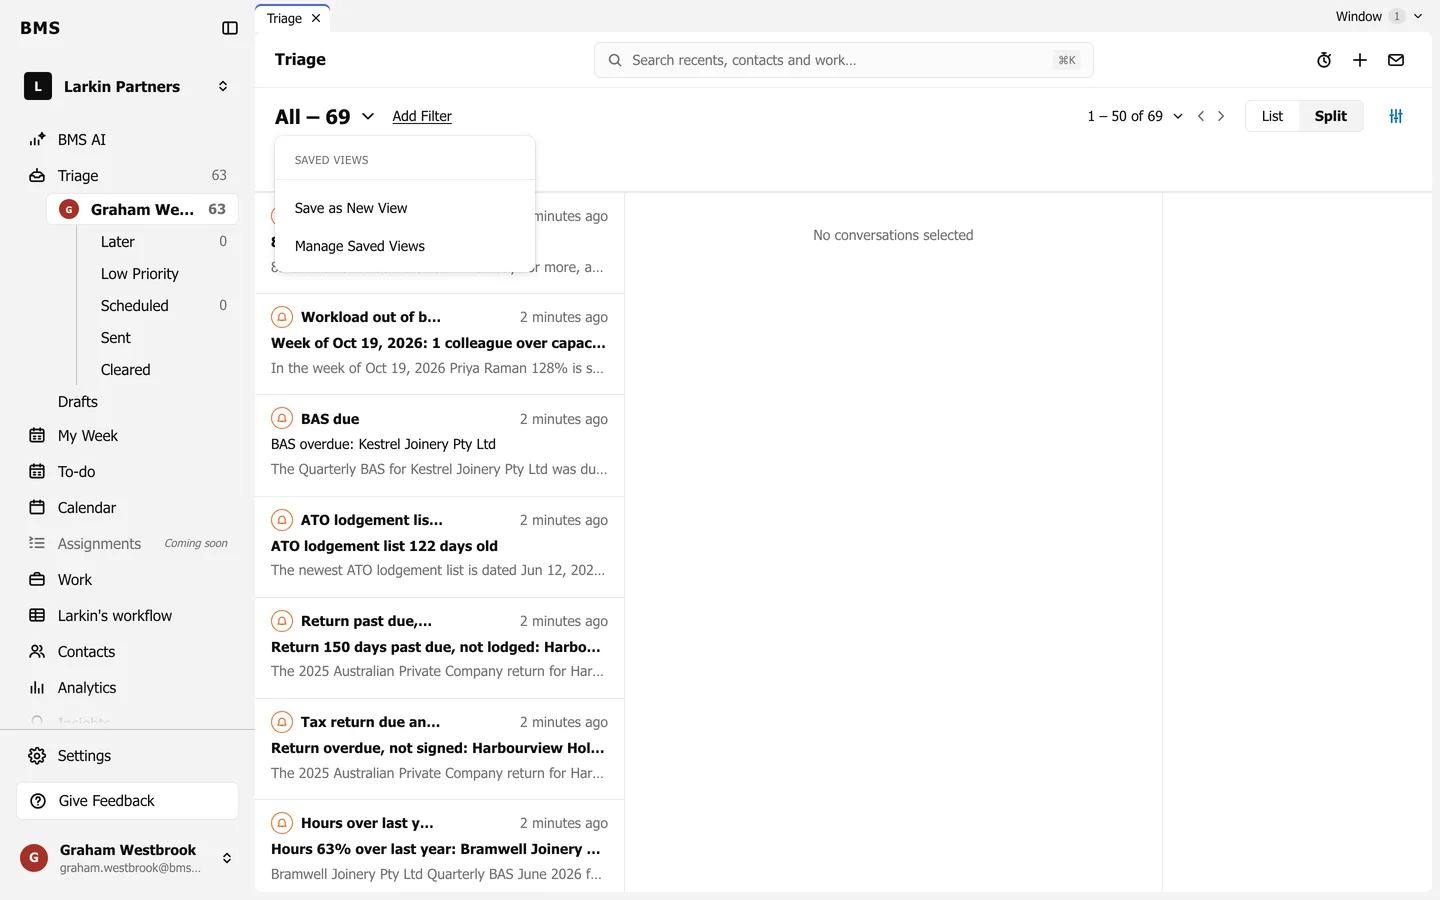The image size is (1440, 900).
Task: Expand Graham Westbrook account menu
Action: [x=127, y=858]
